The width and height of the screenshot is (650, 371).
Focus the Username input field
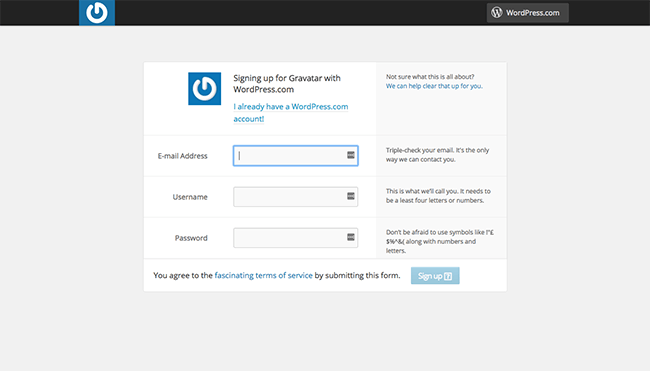pyautogui.click(x=296, y=196)
